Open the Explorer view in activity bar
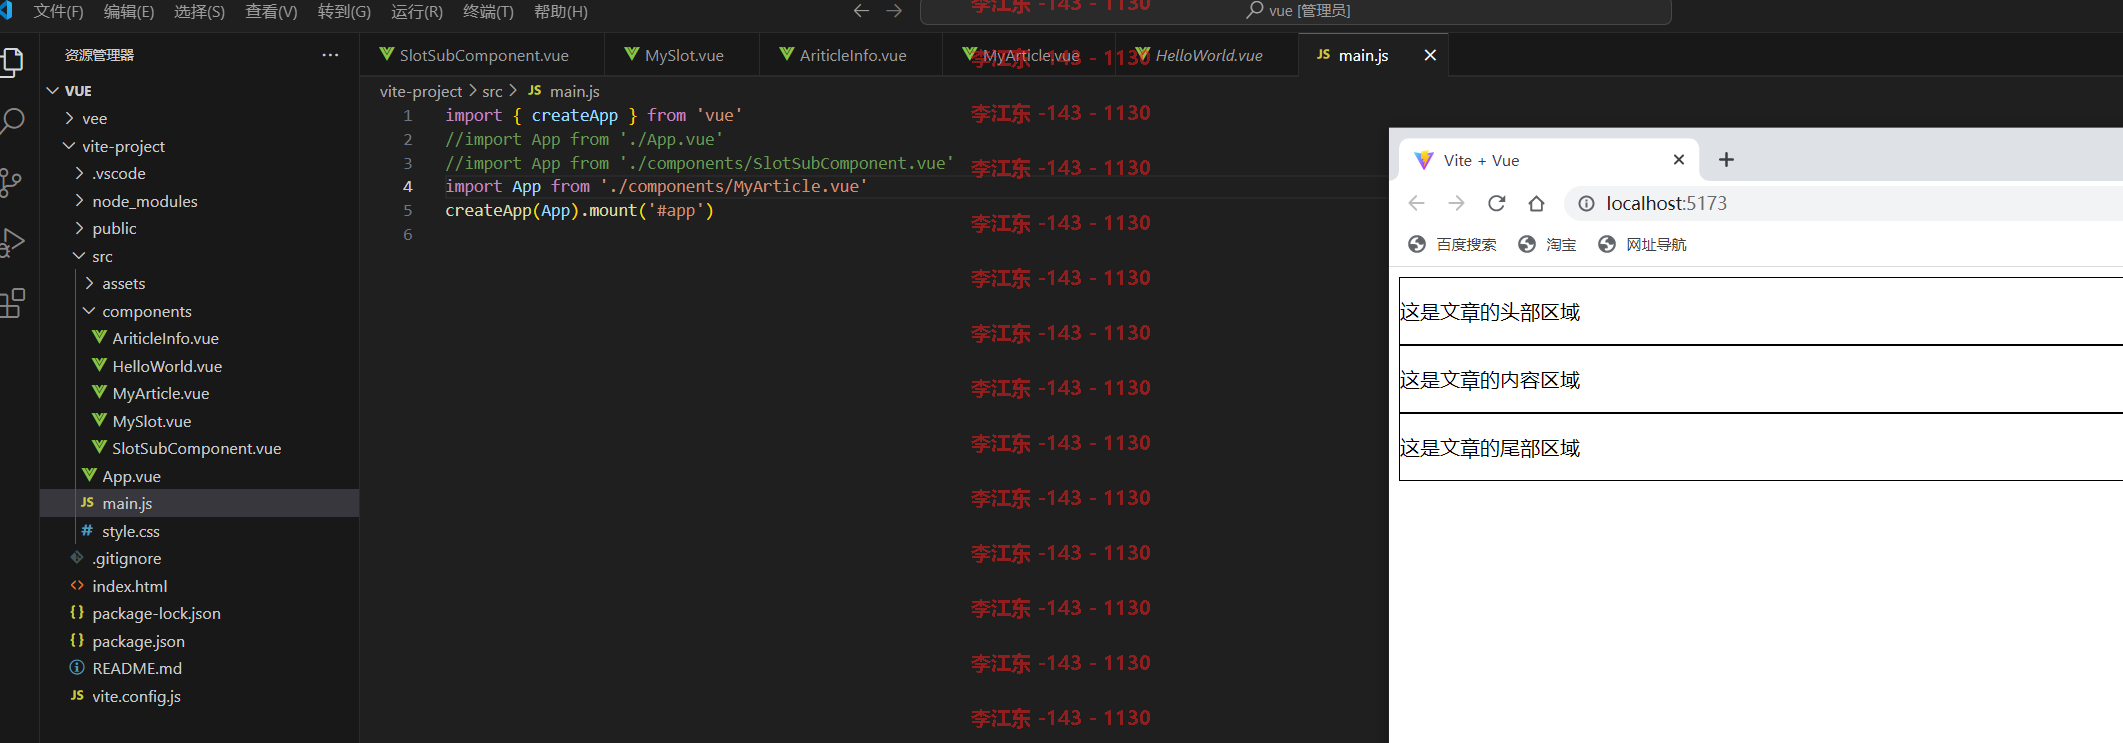The image size is (2123, 743). (x=12, y=62)
